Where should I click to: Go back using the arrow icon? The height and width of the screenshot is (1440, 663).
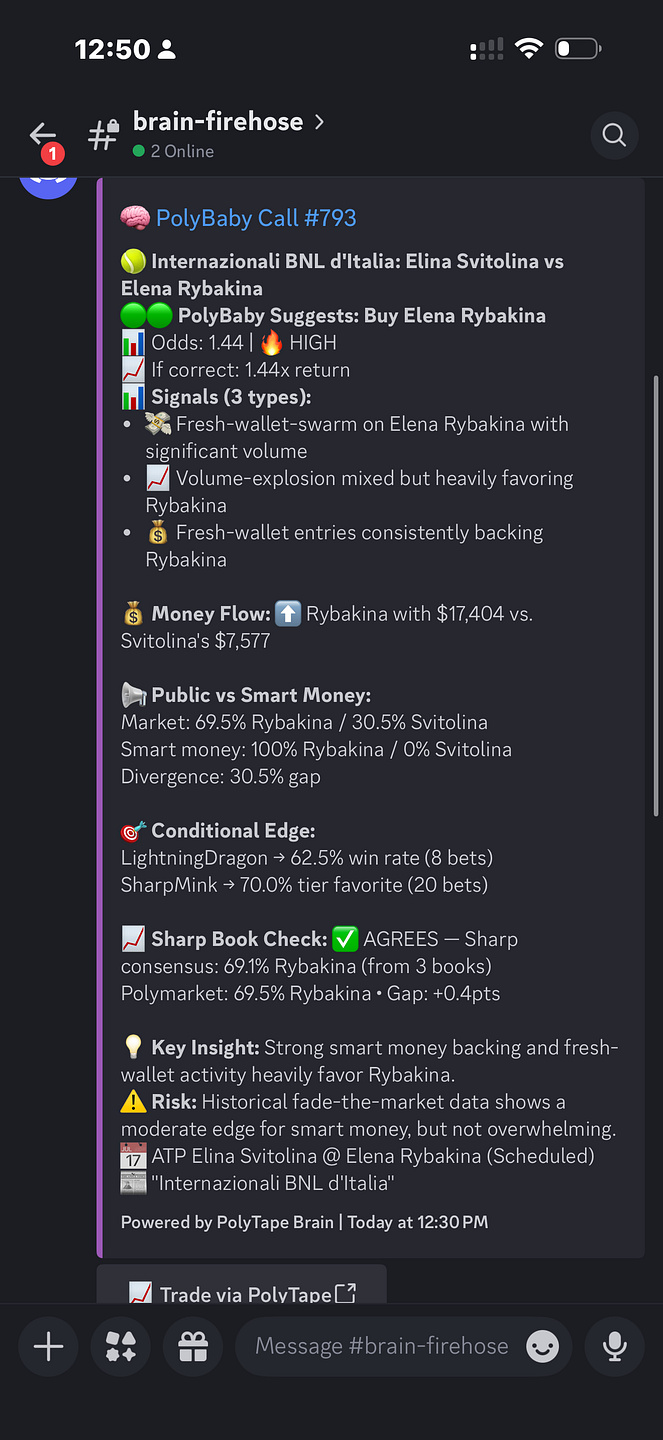coord(42,133)
